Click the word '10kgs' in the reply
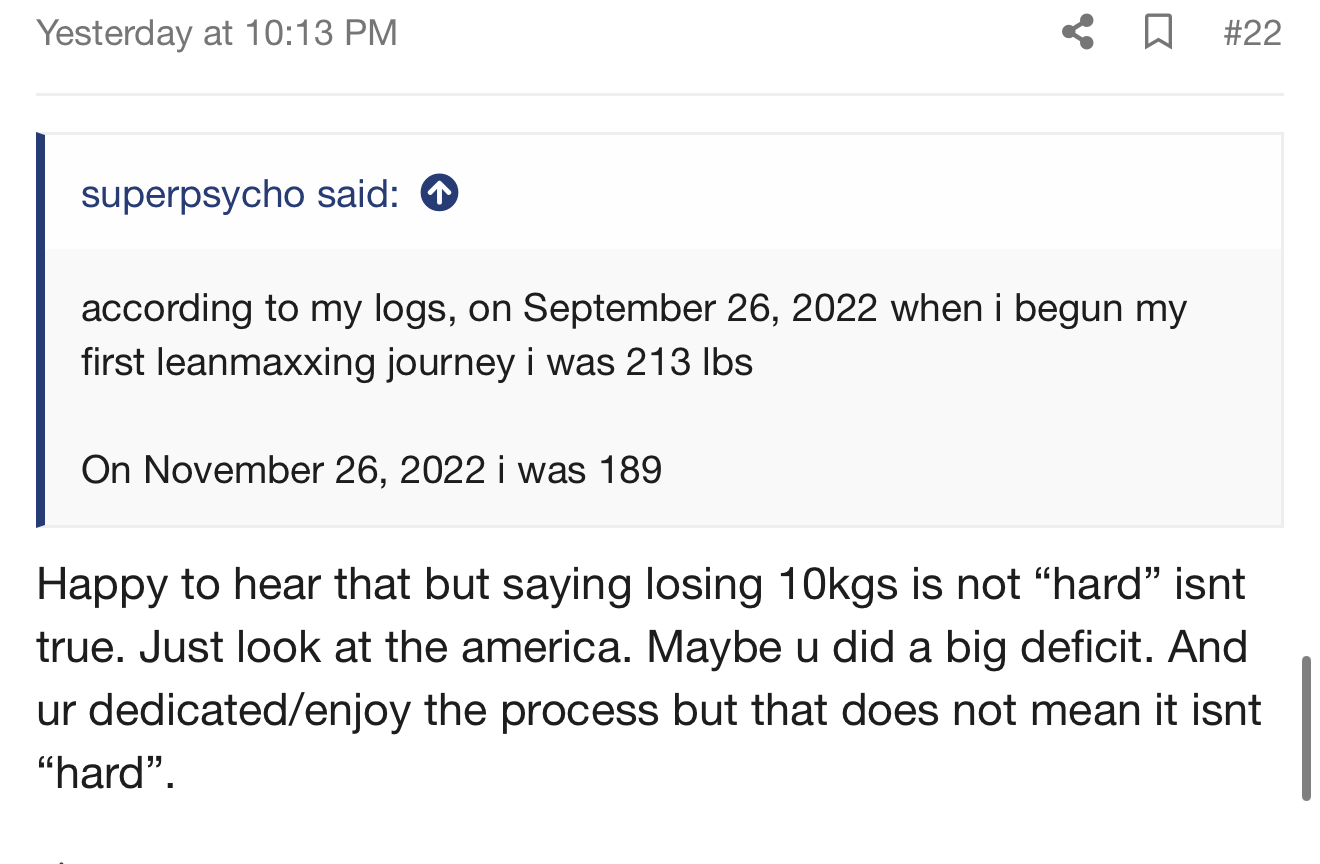This screenshot has height=864, width=1320. click(837, 584)
